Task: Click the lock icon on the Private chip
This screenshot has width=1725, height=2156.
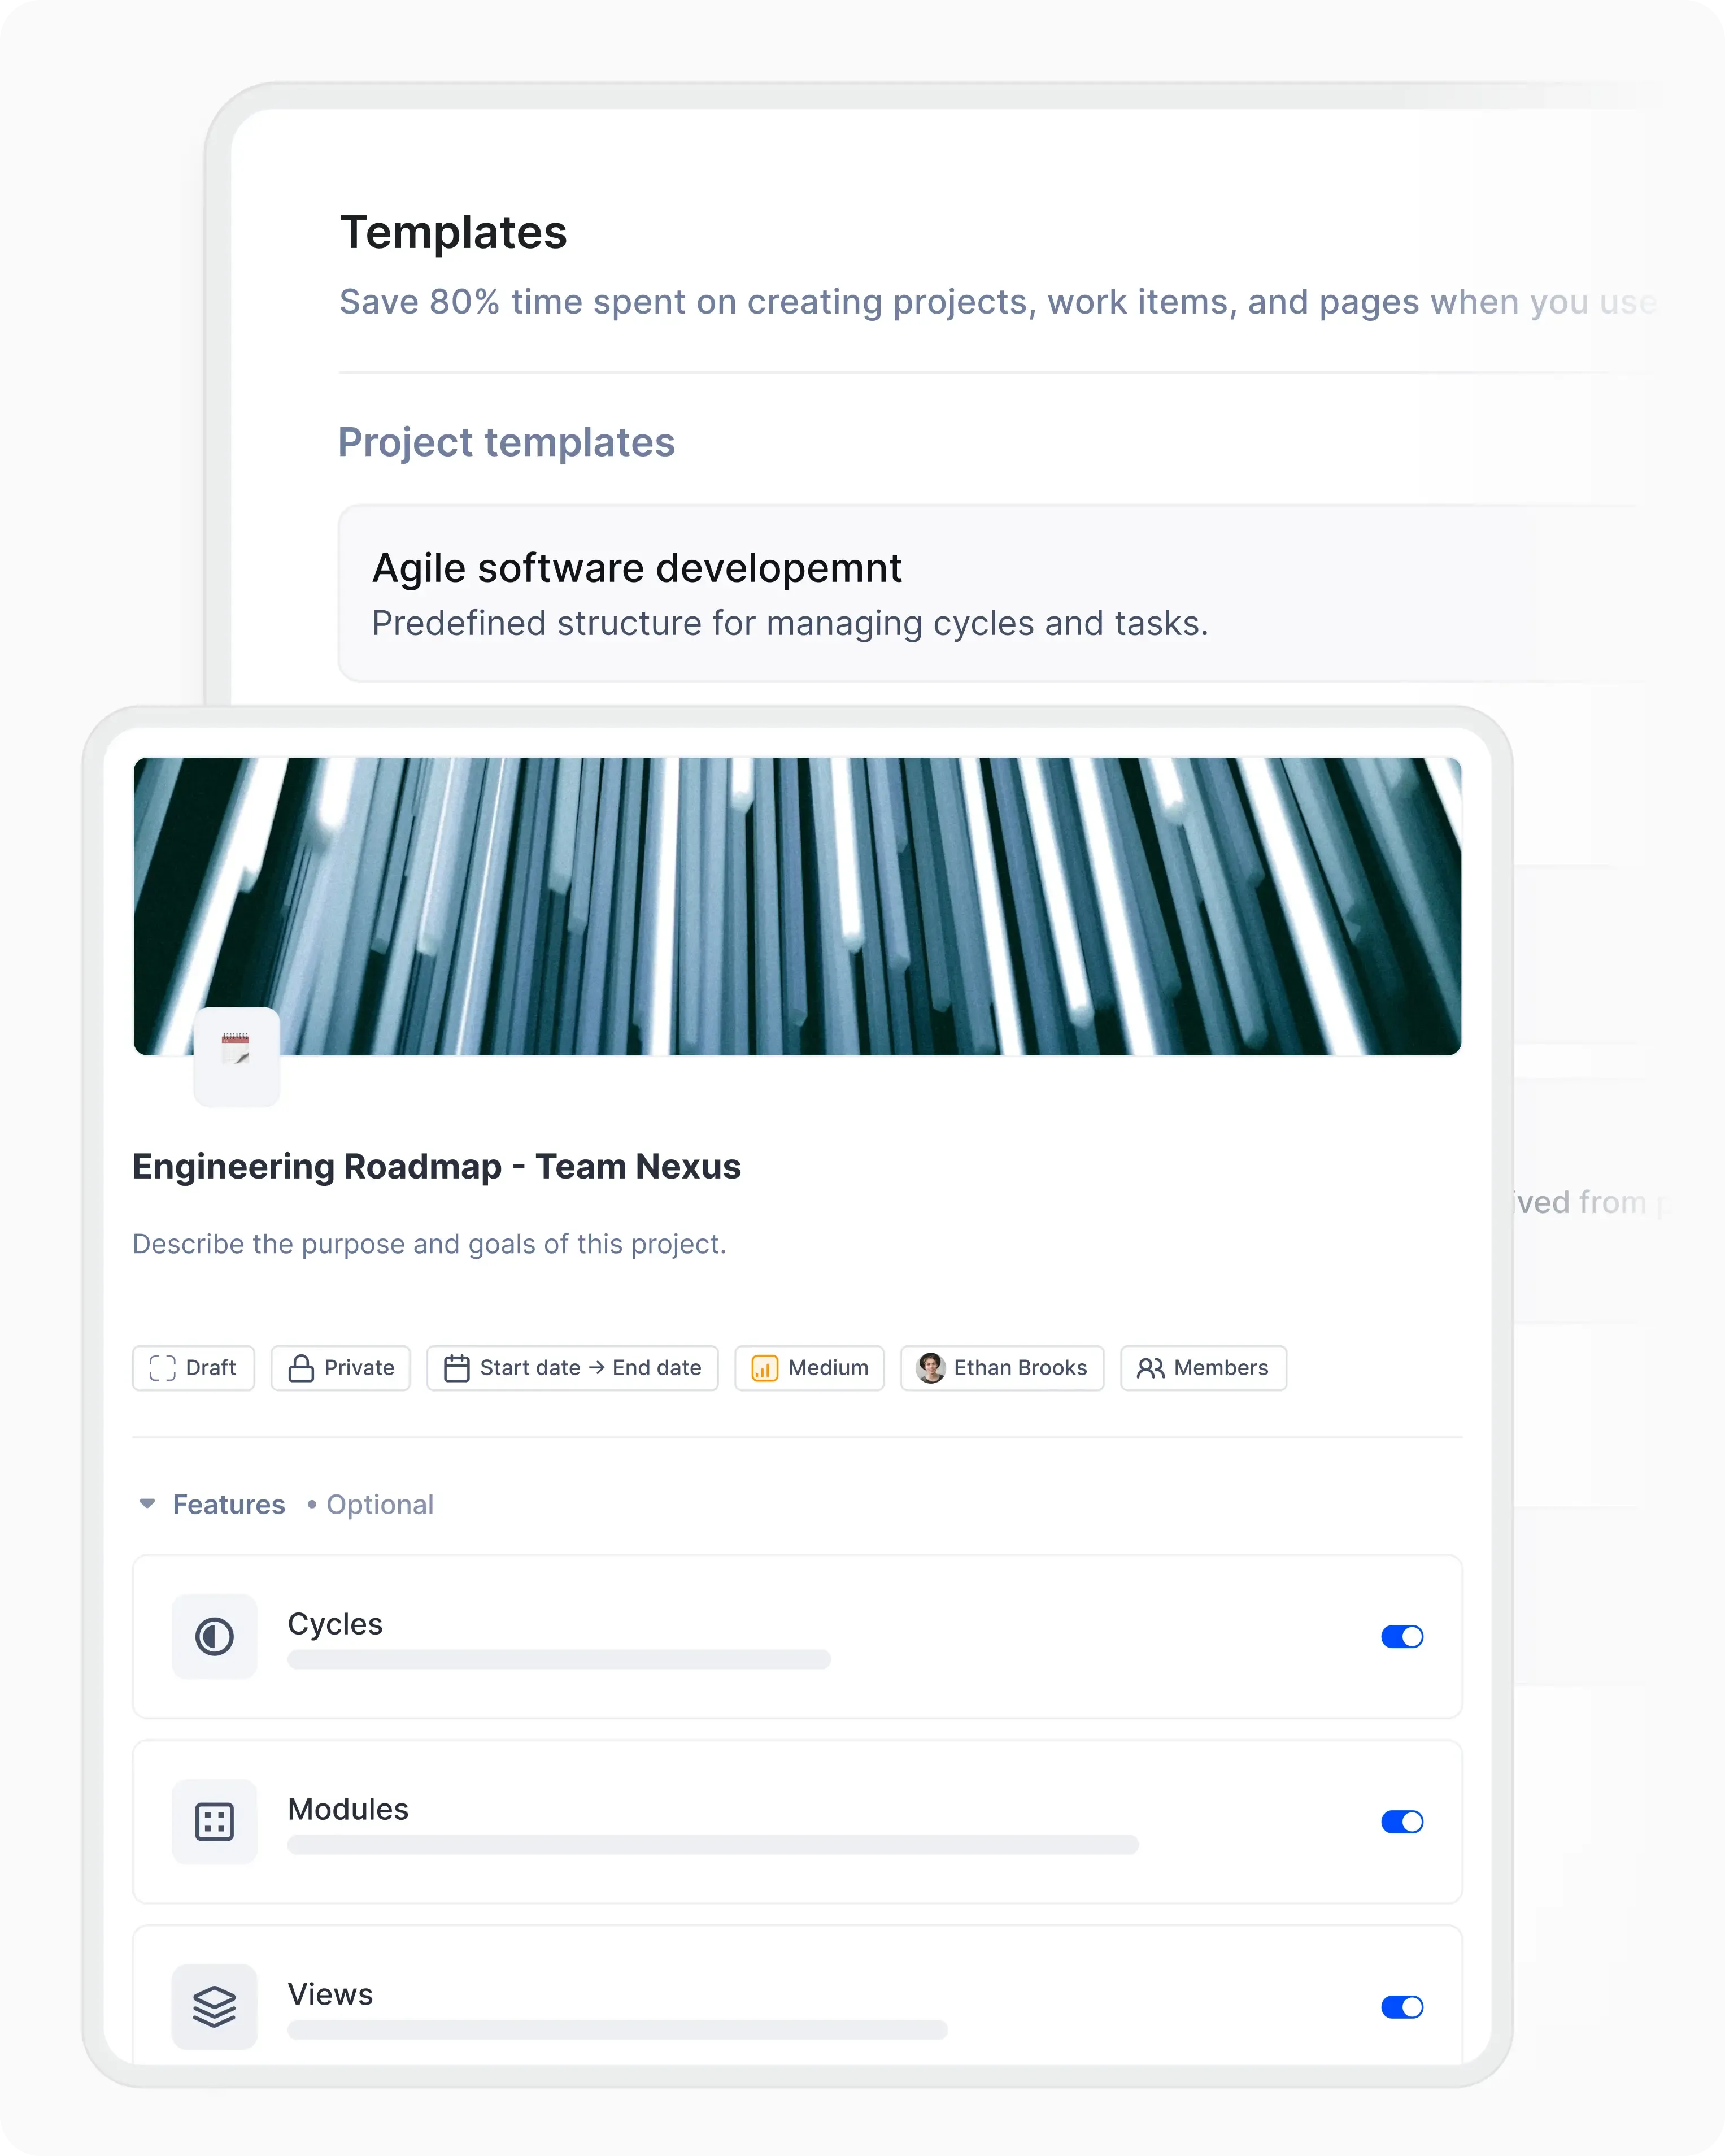Action: coord(299,1368)
